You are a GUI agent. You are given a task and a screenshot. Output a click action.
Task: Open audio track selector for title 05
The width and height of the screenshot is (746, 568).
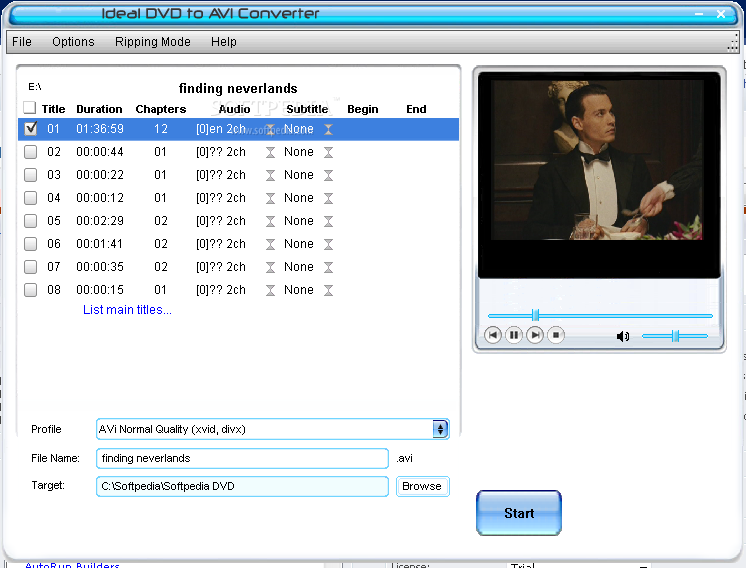pos(270,221)
